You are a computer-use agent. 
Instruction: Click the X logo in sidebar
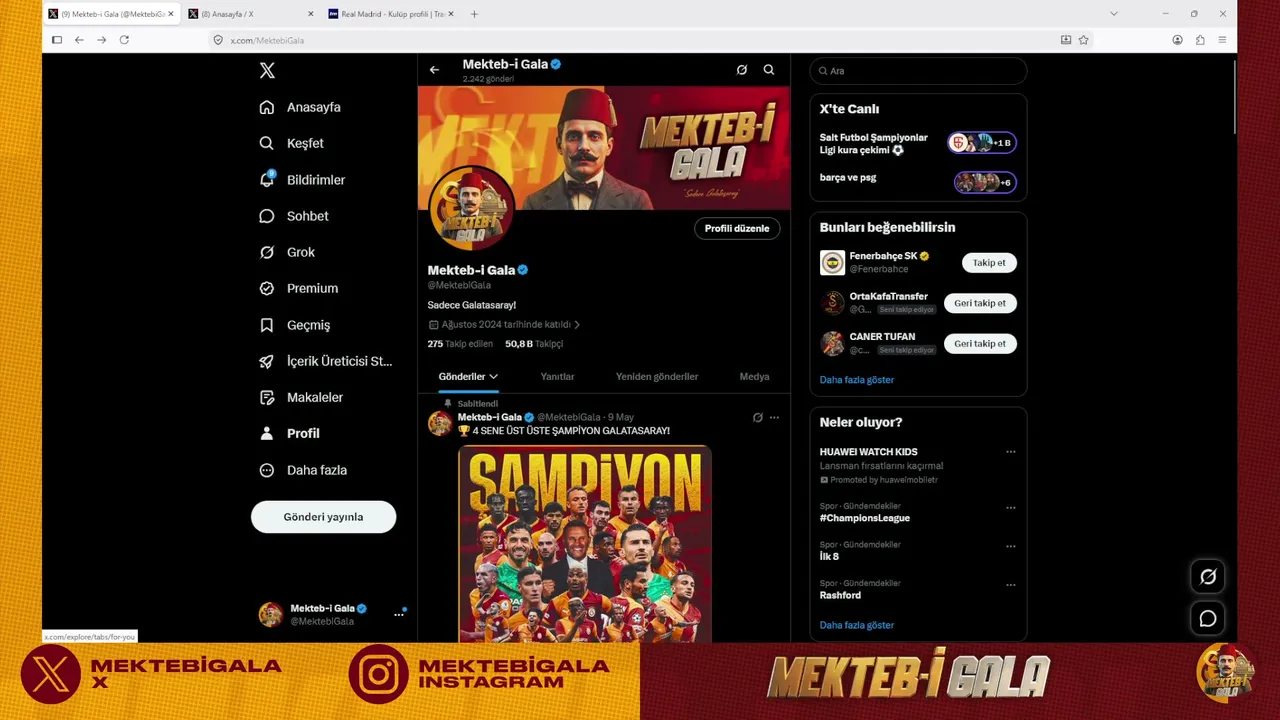pyautogui.click(x=267, y=71)
